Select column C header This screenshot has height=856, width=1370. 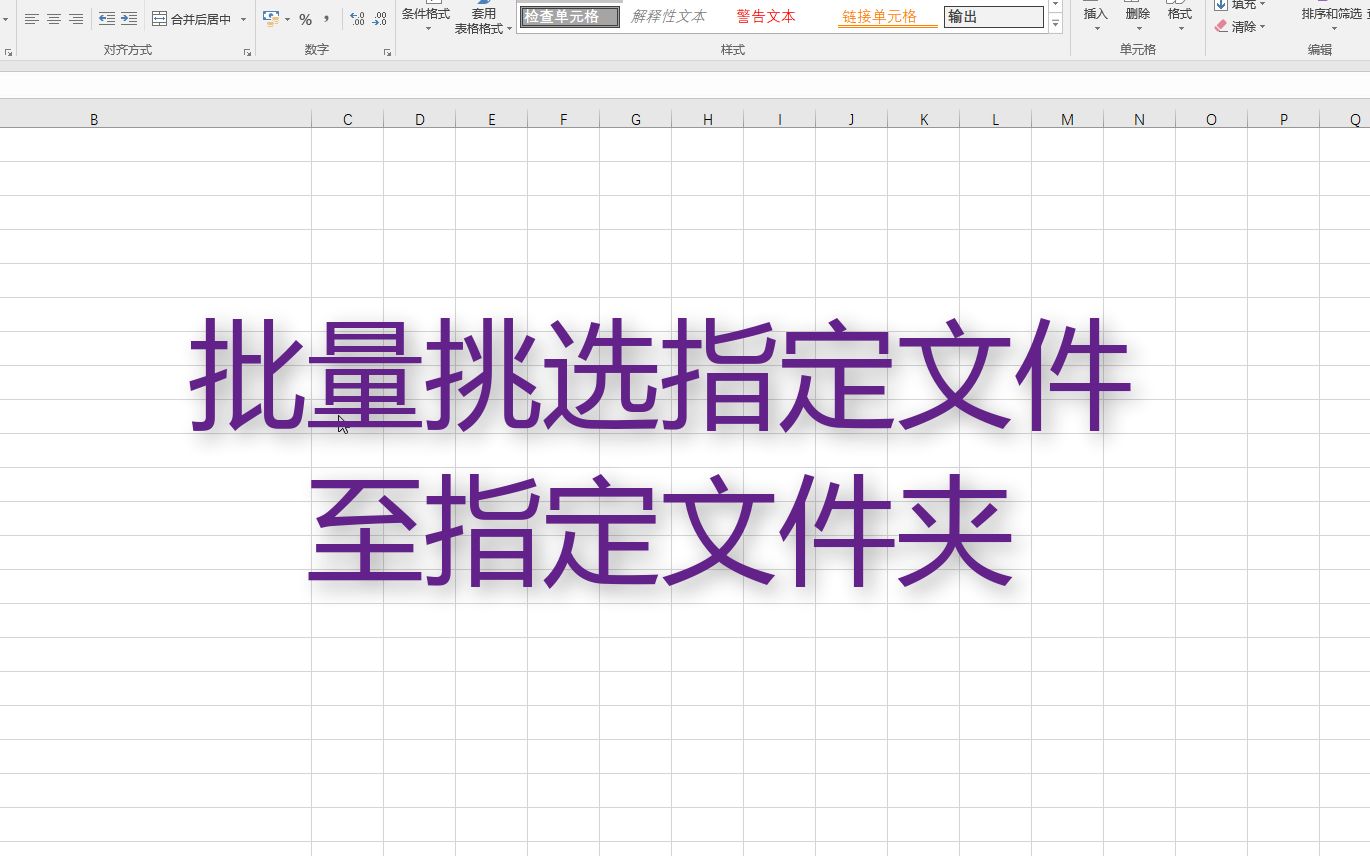coord(347,120)
